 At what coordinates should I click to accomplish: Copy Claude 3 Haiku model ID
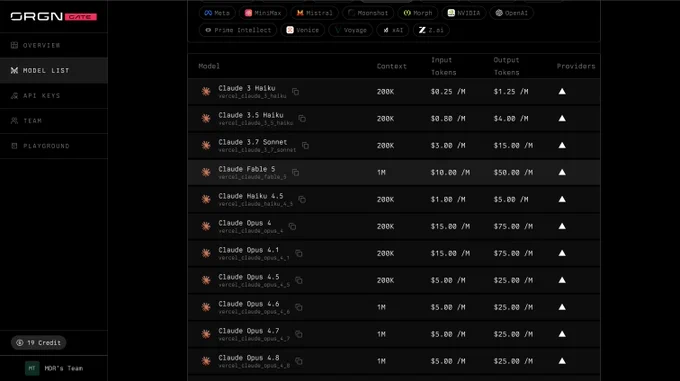coord(295,91)
